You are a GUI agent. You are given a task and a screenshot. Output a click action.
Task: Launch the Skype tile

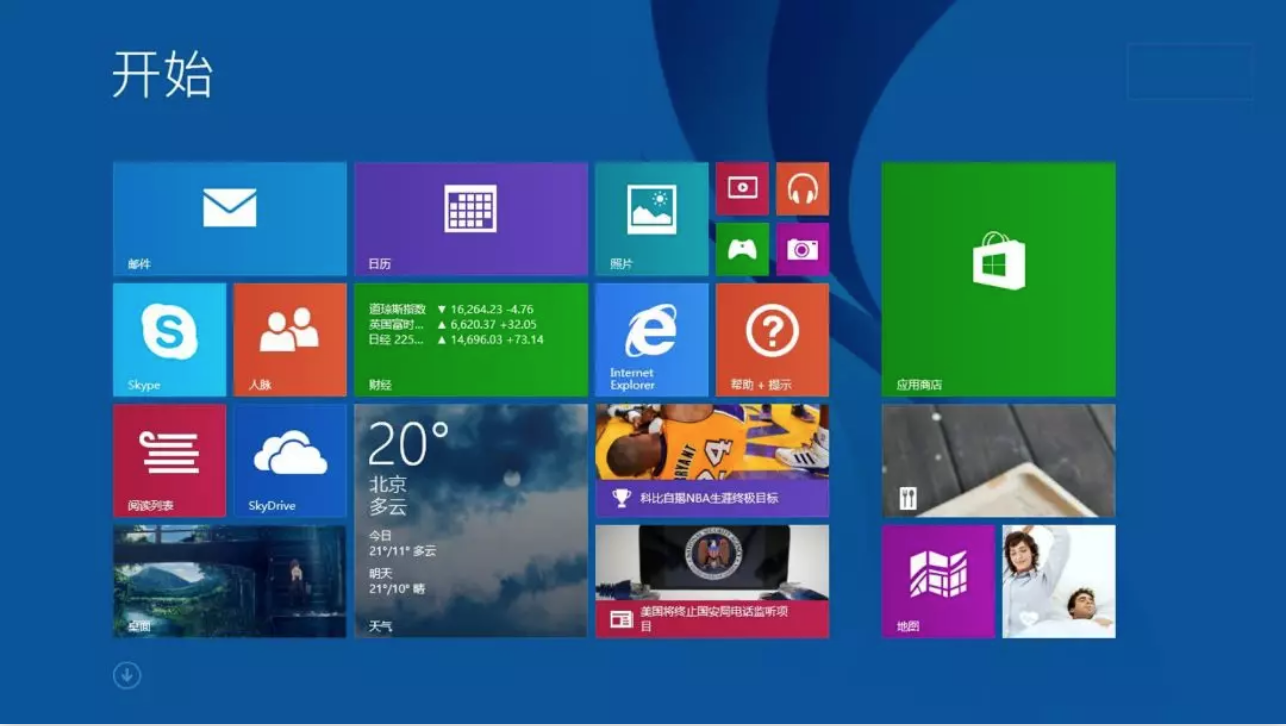pos(170,340)
